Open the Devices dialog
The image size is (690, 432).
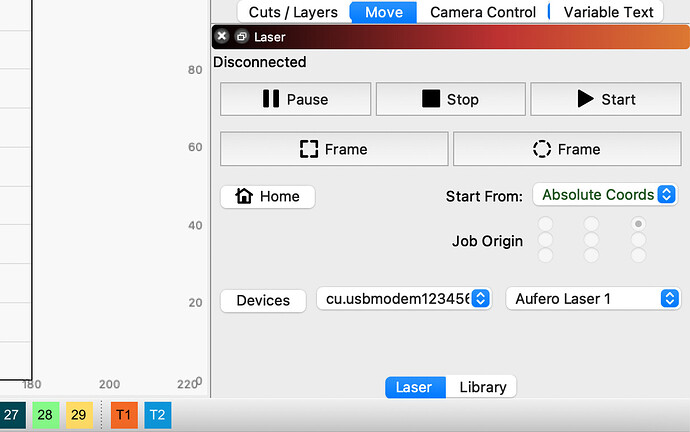[x=263, y=300]
